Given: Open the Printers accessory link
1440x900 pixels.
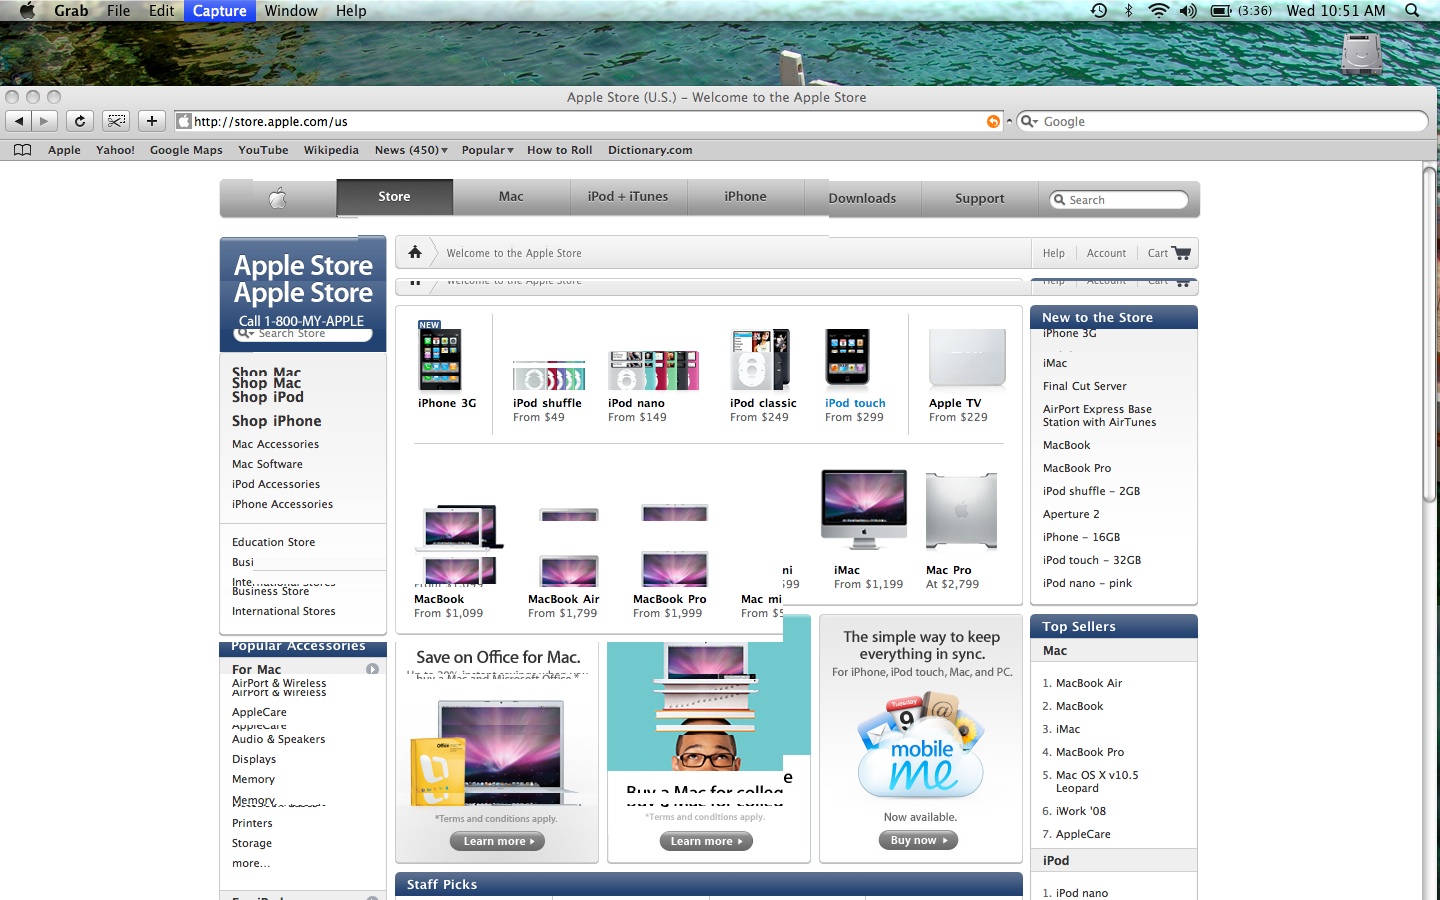Looking at the screenshot, I should pos(252,823).
